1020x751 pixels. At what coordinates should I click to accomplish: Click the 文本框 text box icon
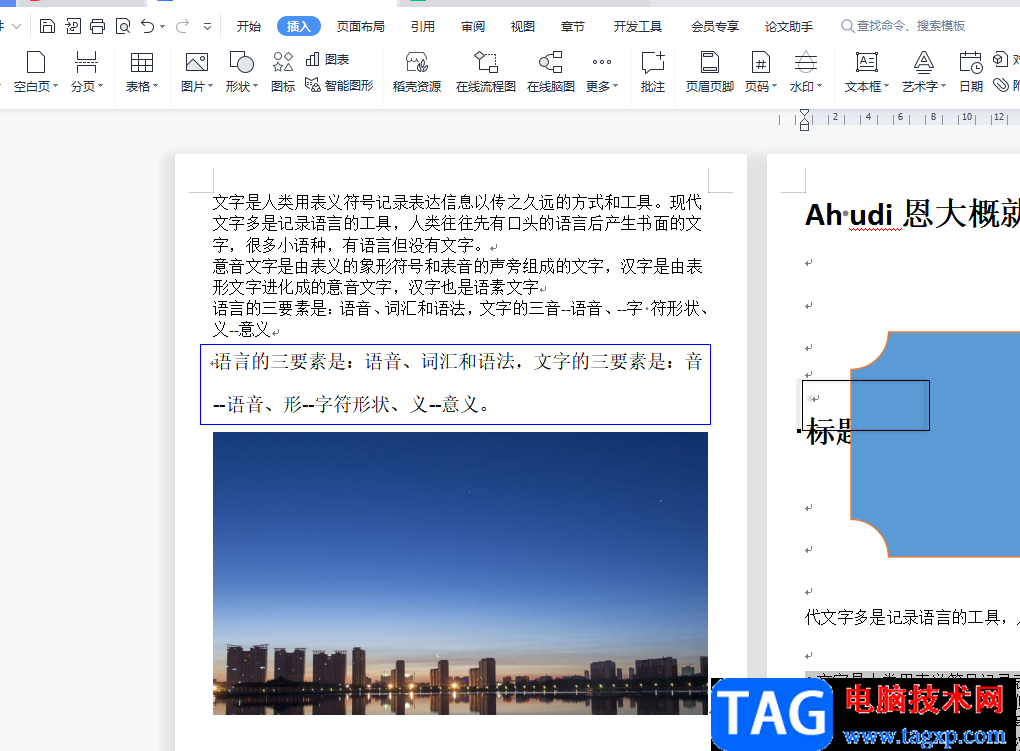(866, 62)
